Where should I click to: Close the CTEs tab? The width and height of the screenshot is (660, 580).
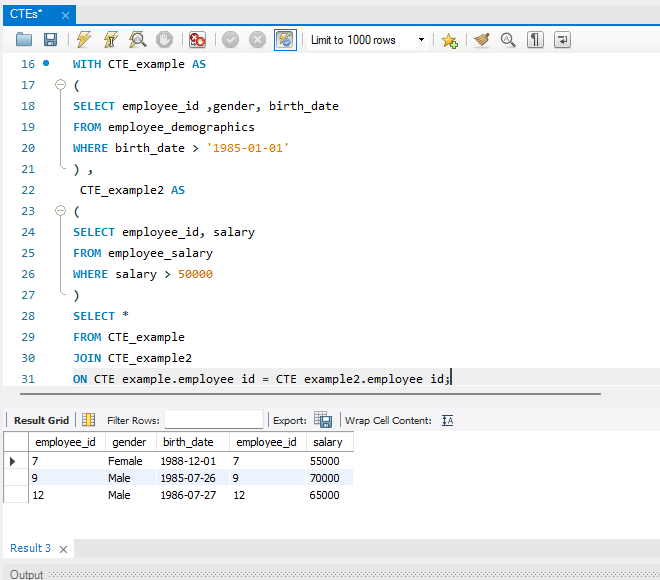pos(65,16)
